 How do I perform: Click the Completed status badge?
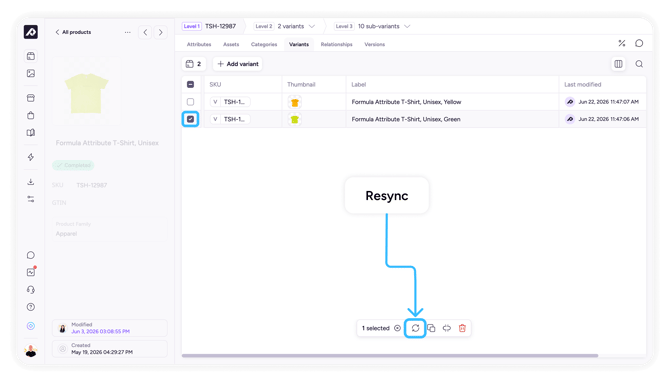tap(73, 165)
